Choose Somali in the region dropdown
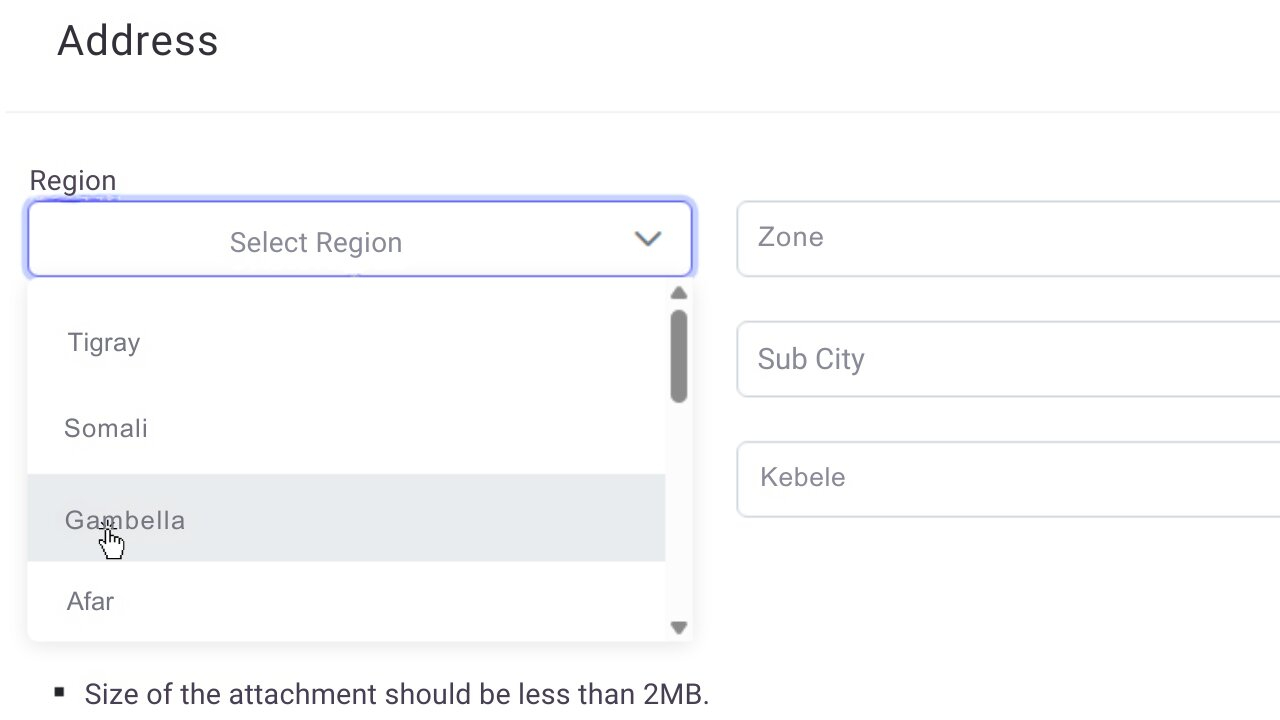 [106, 429]
